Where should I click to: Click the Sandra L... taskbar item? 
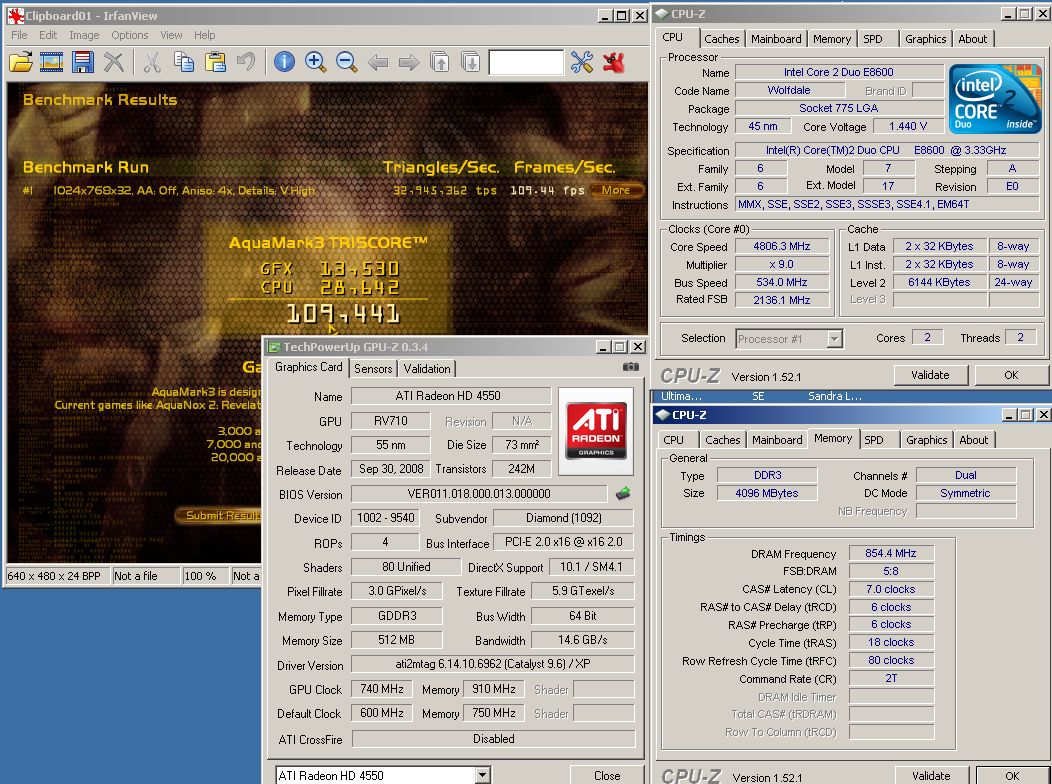tap(834, 396)
